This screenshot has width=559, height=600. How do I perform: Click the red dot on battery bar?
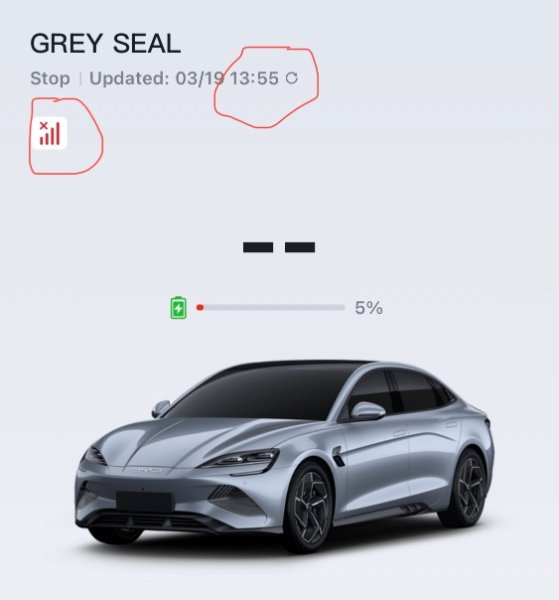(x=200, y=307)
